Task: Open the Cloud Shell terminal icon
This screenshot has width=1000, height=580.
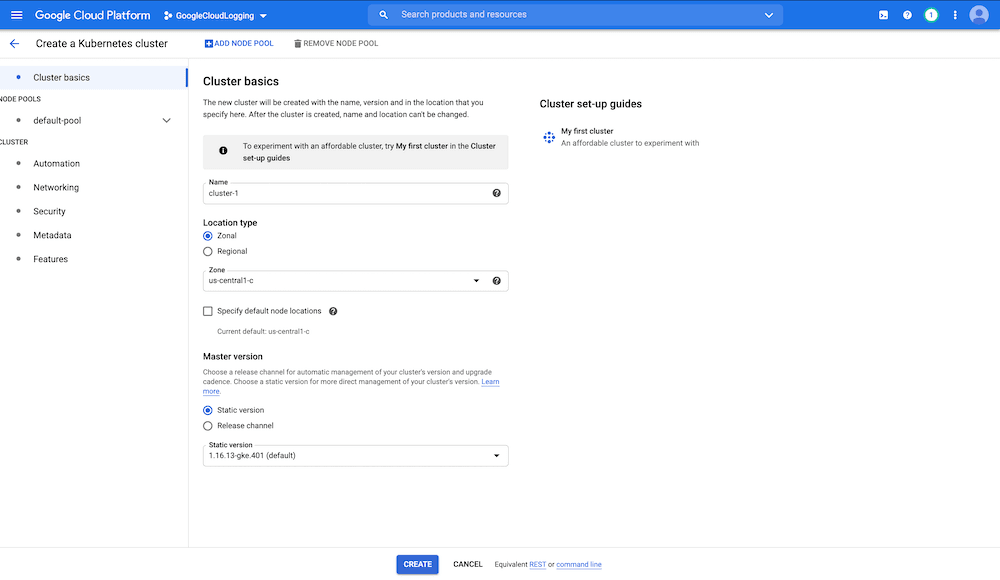Action: click(x=883, y=14)
